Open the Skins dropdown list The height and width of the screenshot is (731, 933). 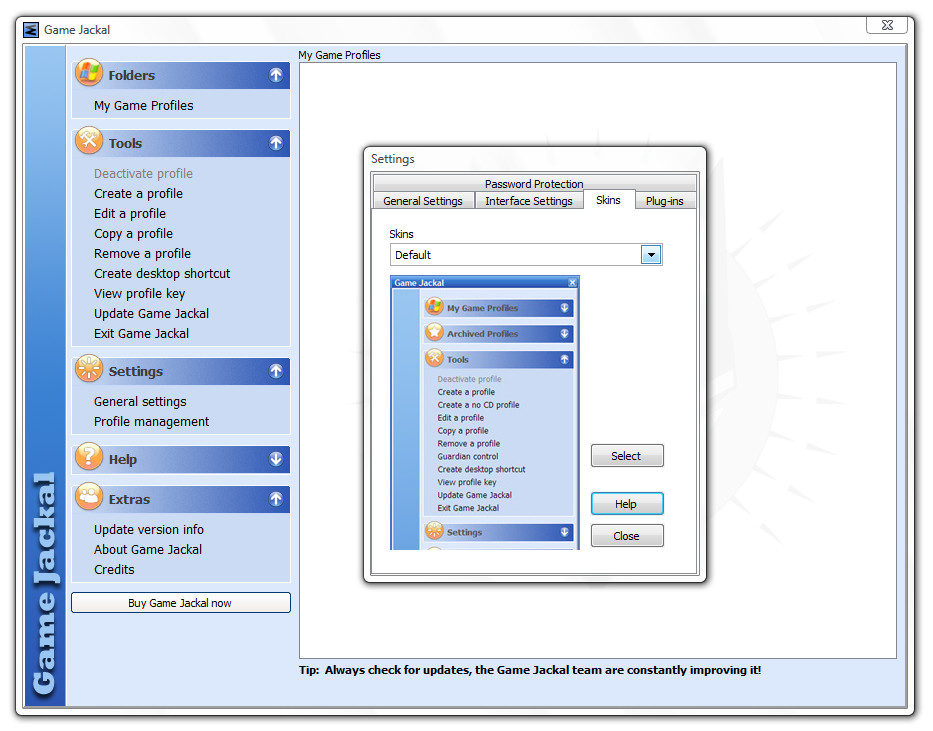[651, 255]
